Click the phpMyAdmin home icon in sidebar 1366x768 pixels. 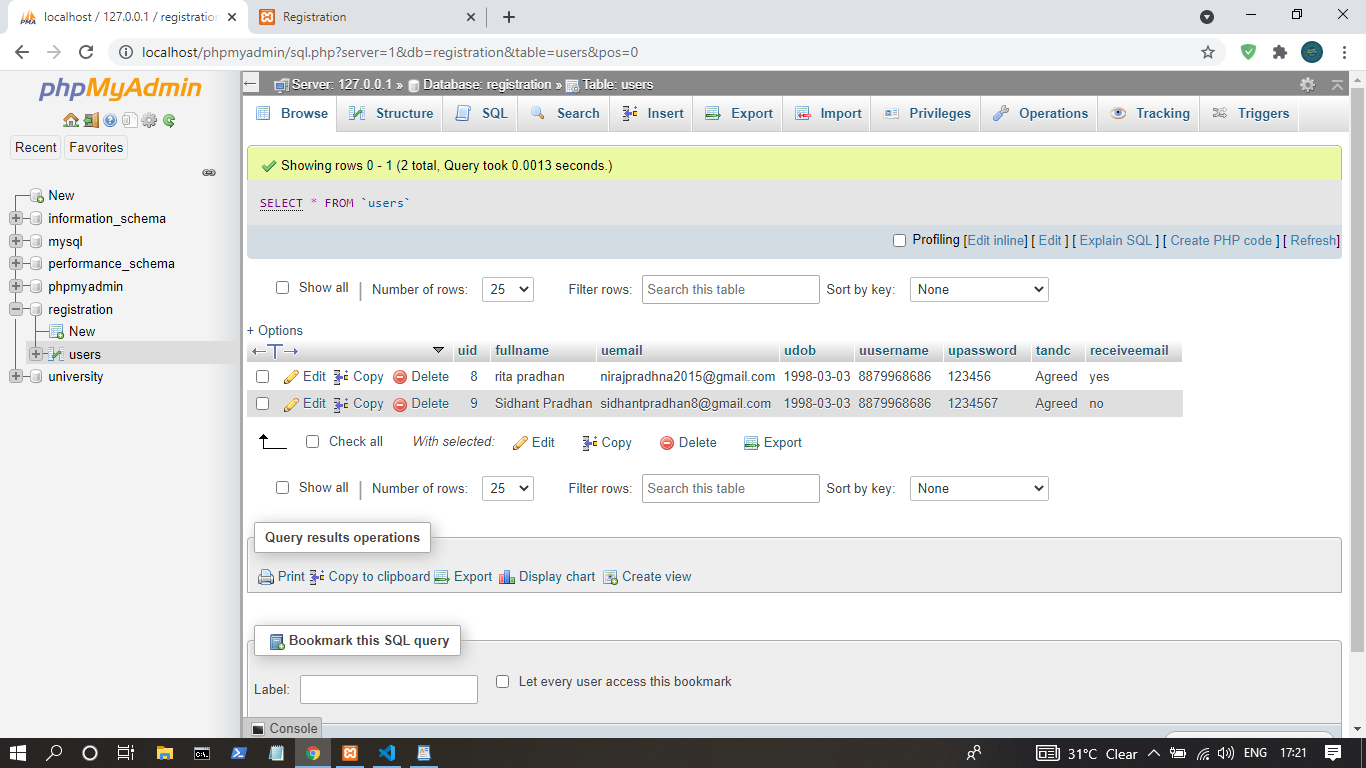(x=70, y=121)
